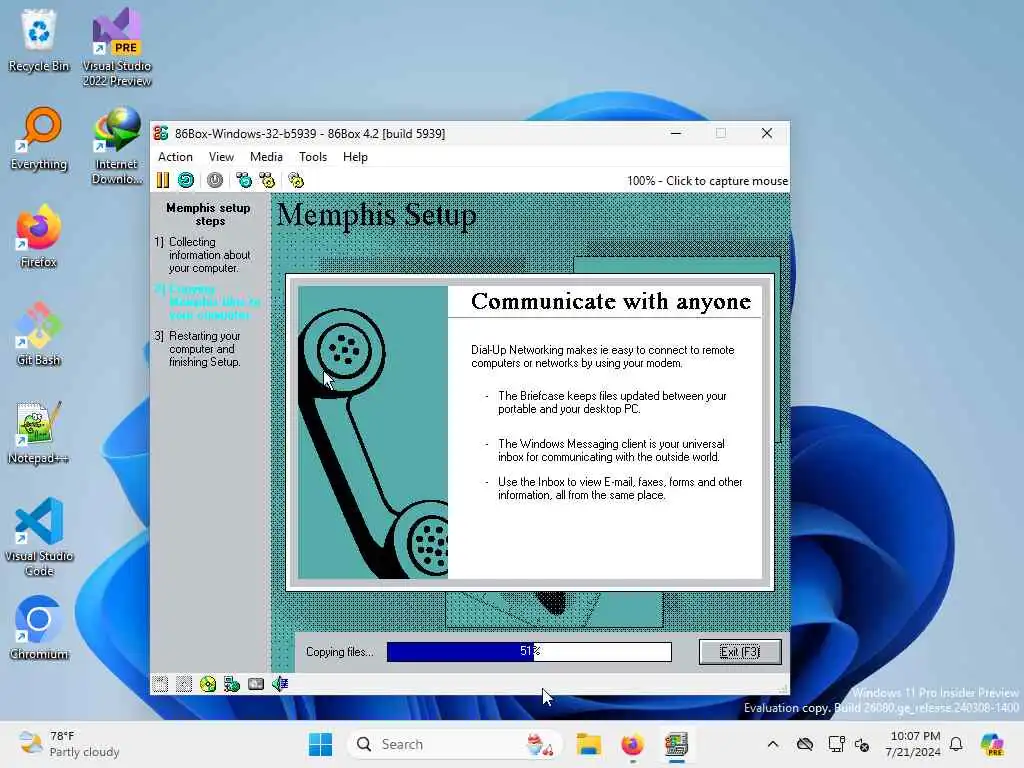Open the Media menu
1024x768 pixels.
(x=266, y=157)
